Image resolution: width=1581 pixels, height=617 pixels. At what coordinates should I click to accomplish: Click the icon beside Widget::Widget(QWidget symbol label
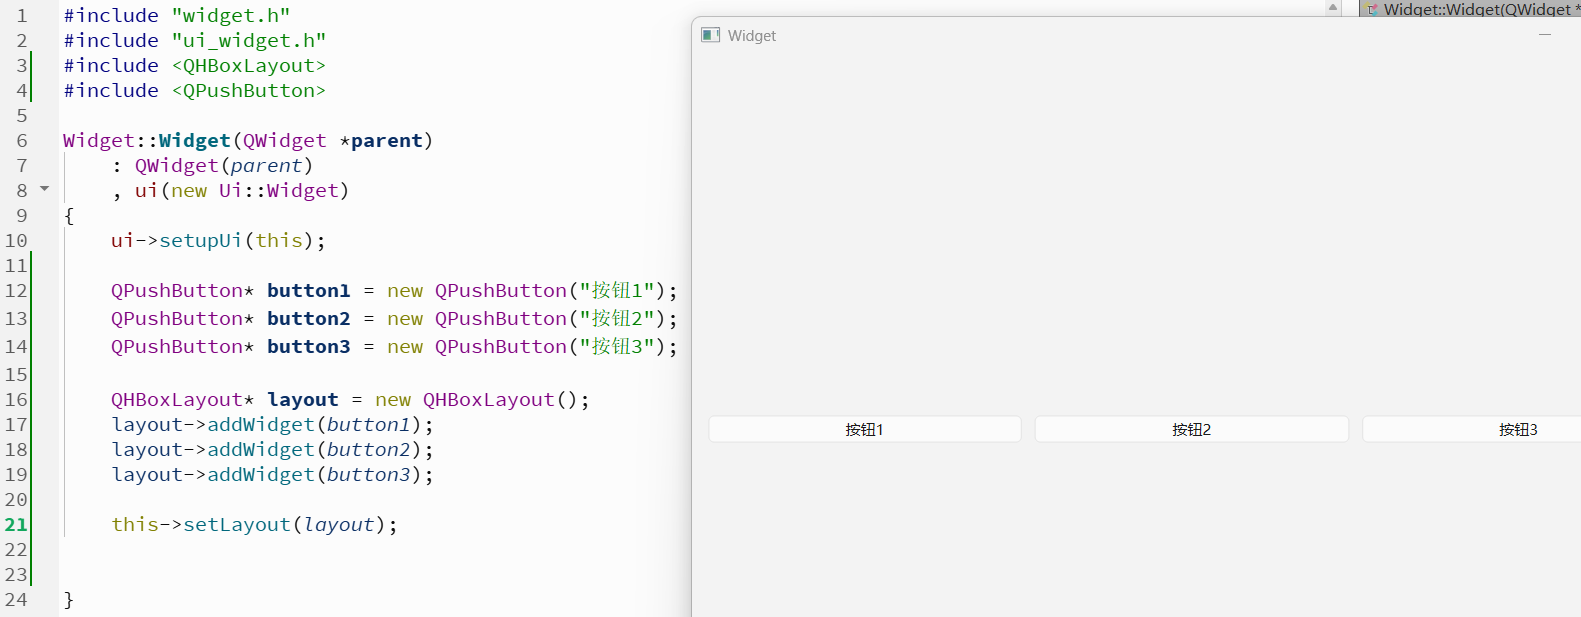pyautogui.click(x=1372, y=9)
